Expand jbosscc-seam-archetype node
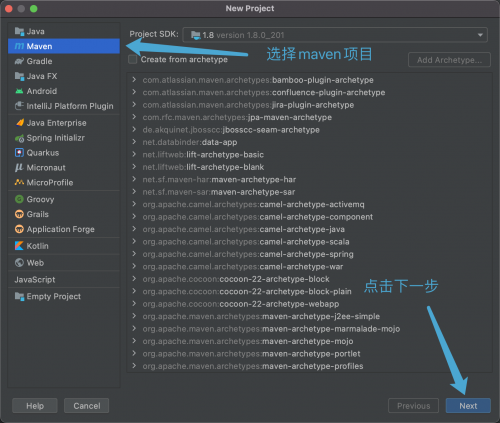Viewport: 500px width, 423px height. pyautogui.click(x=134, y=129)
